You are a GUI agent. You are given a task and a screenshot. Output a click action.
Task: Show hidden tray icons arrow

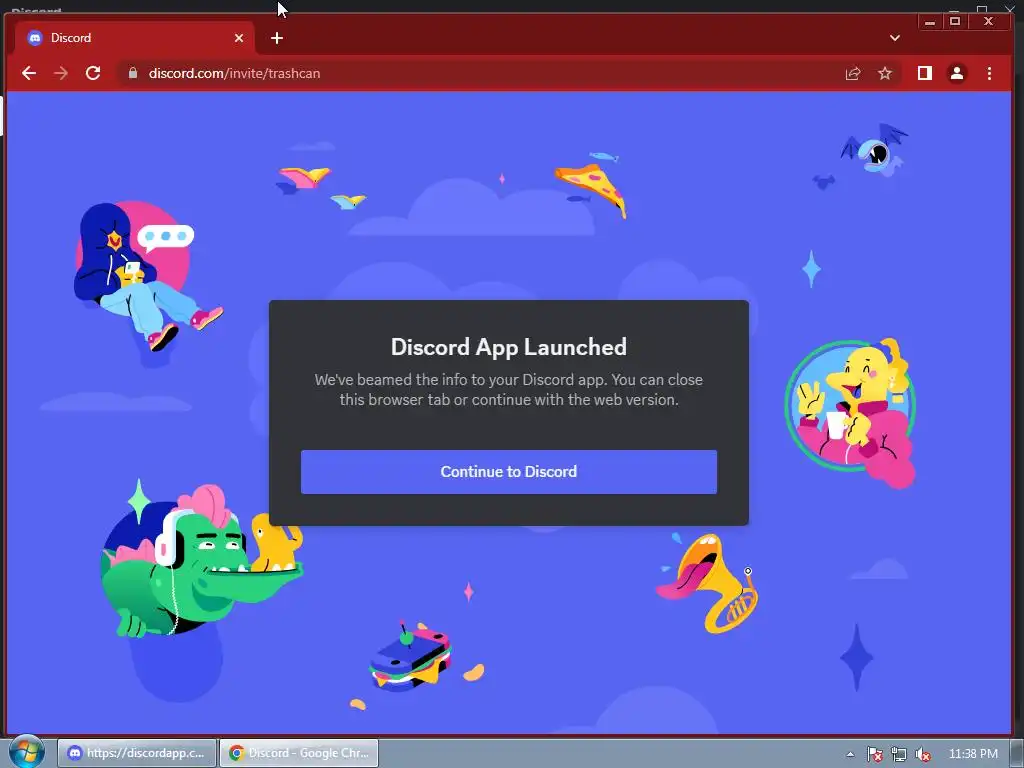[850, 754]
